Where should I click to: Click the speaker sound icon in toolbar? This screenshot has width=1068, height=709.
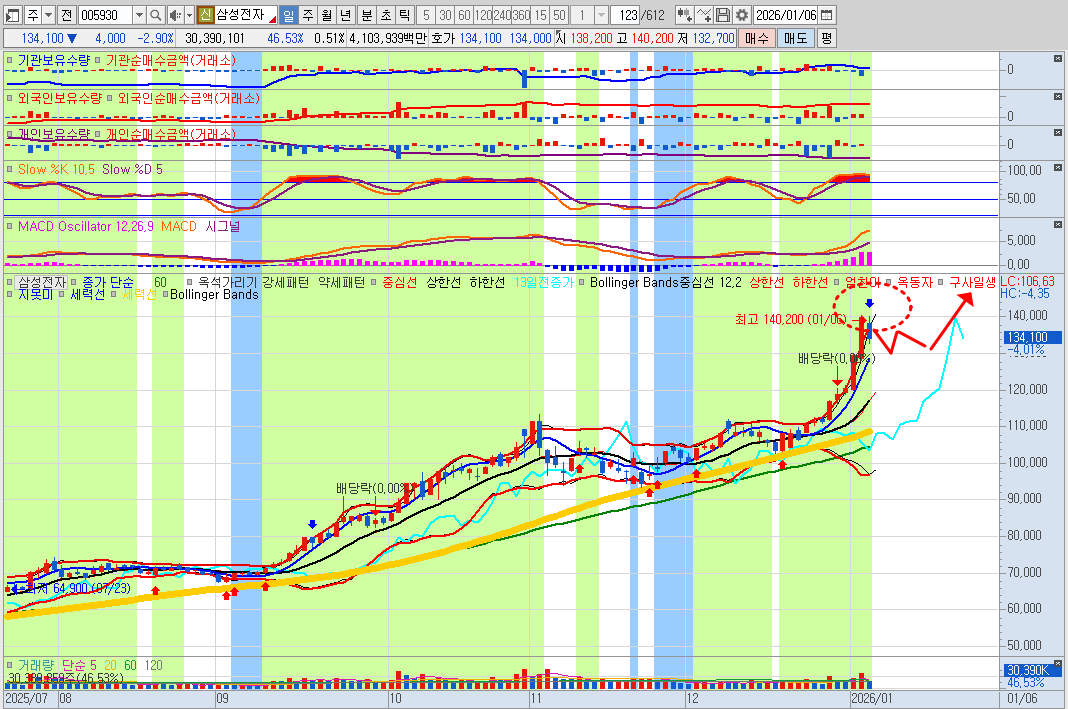175,15
